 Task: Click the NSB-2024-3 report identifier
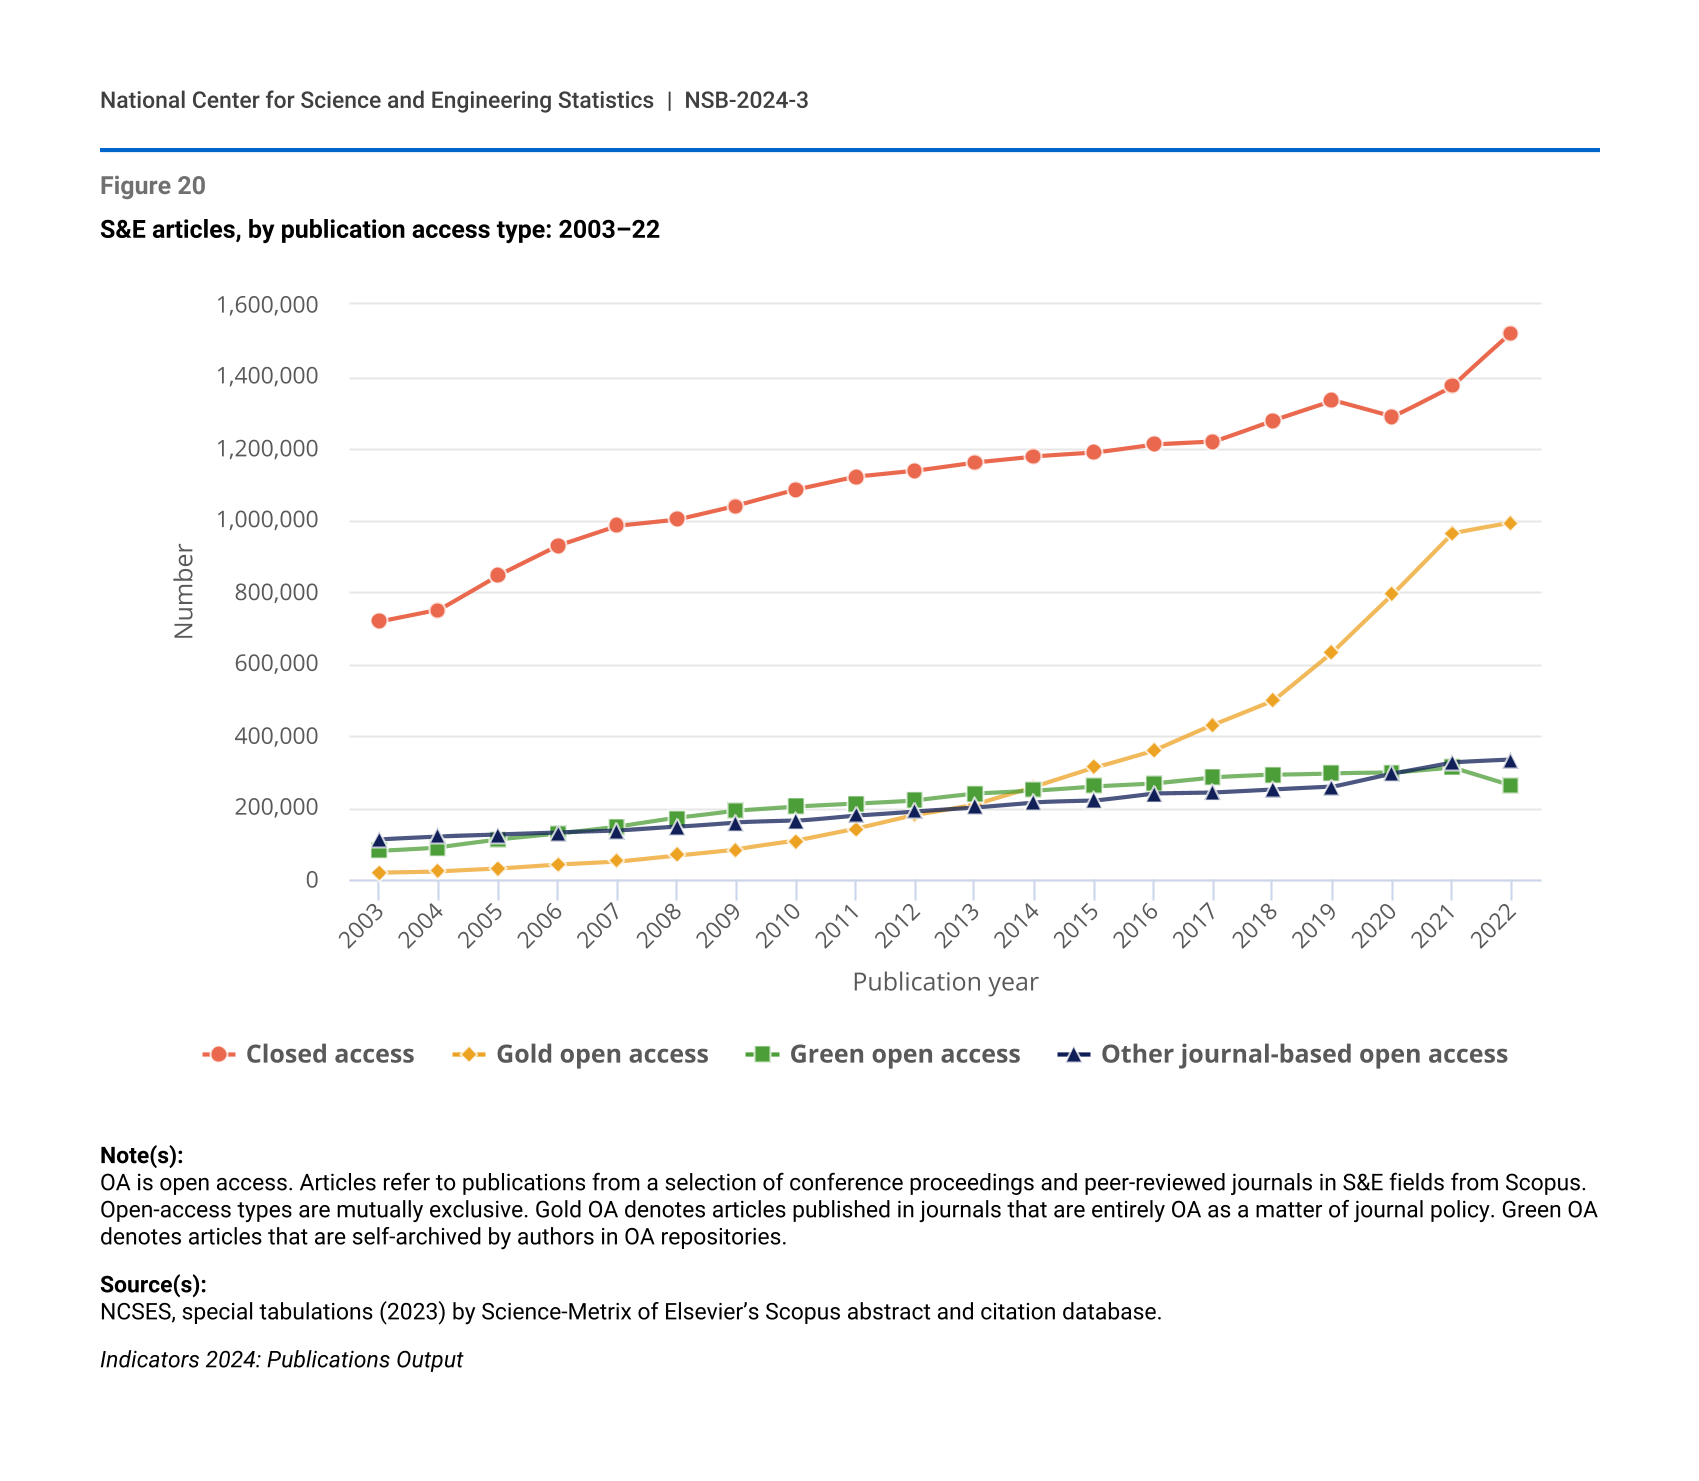(746, 100)
